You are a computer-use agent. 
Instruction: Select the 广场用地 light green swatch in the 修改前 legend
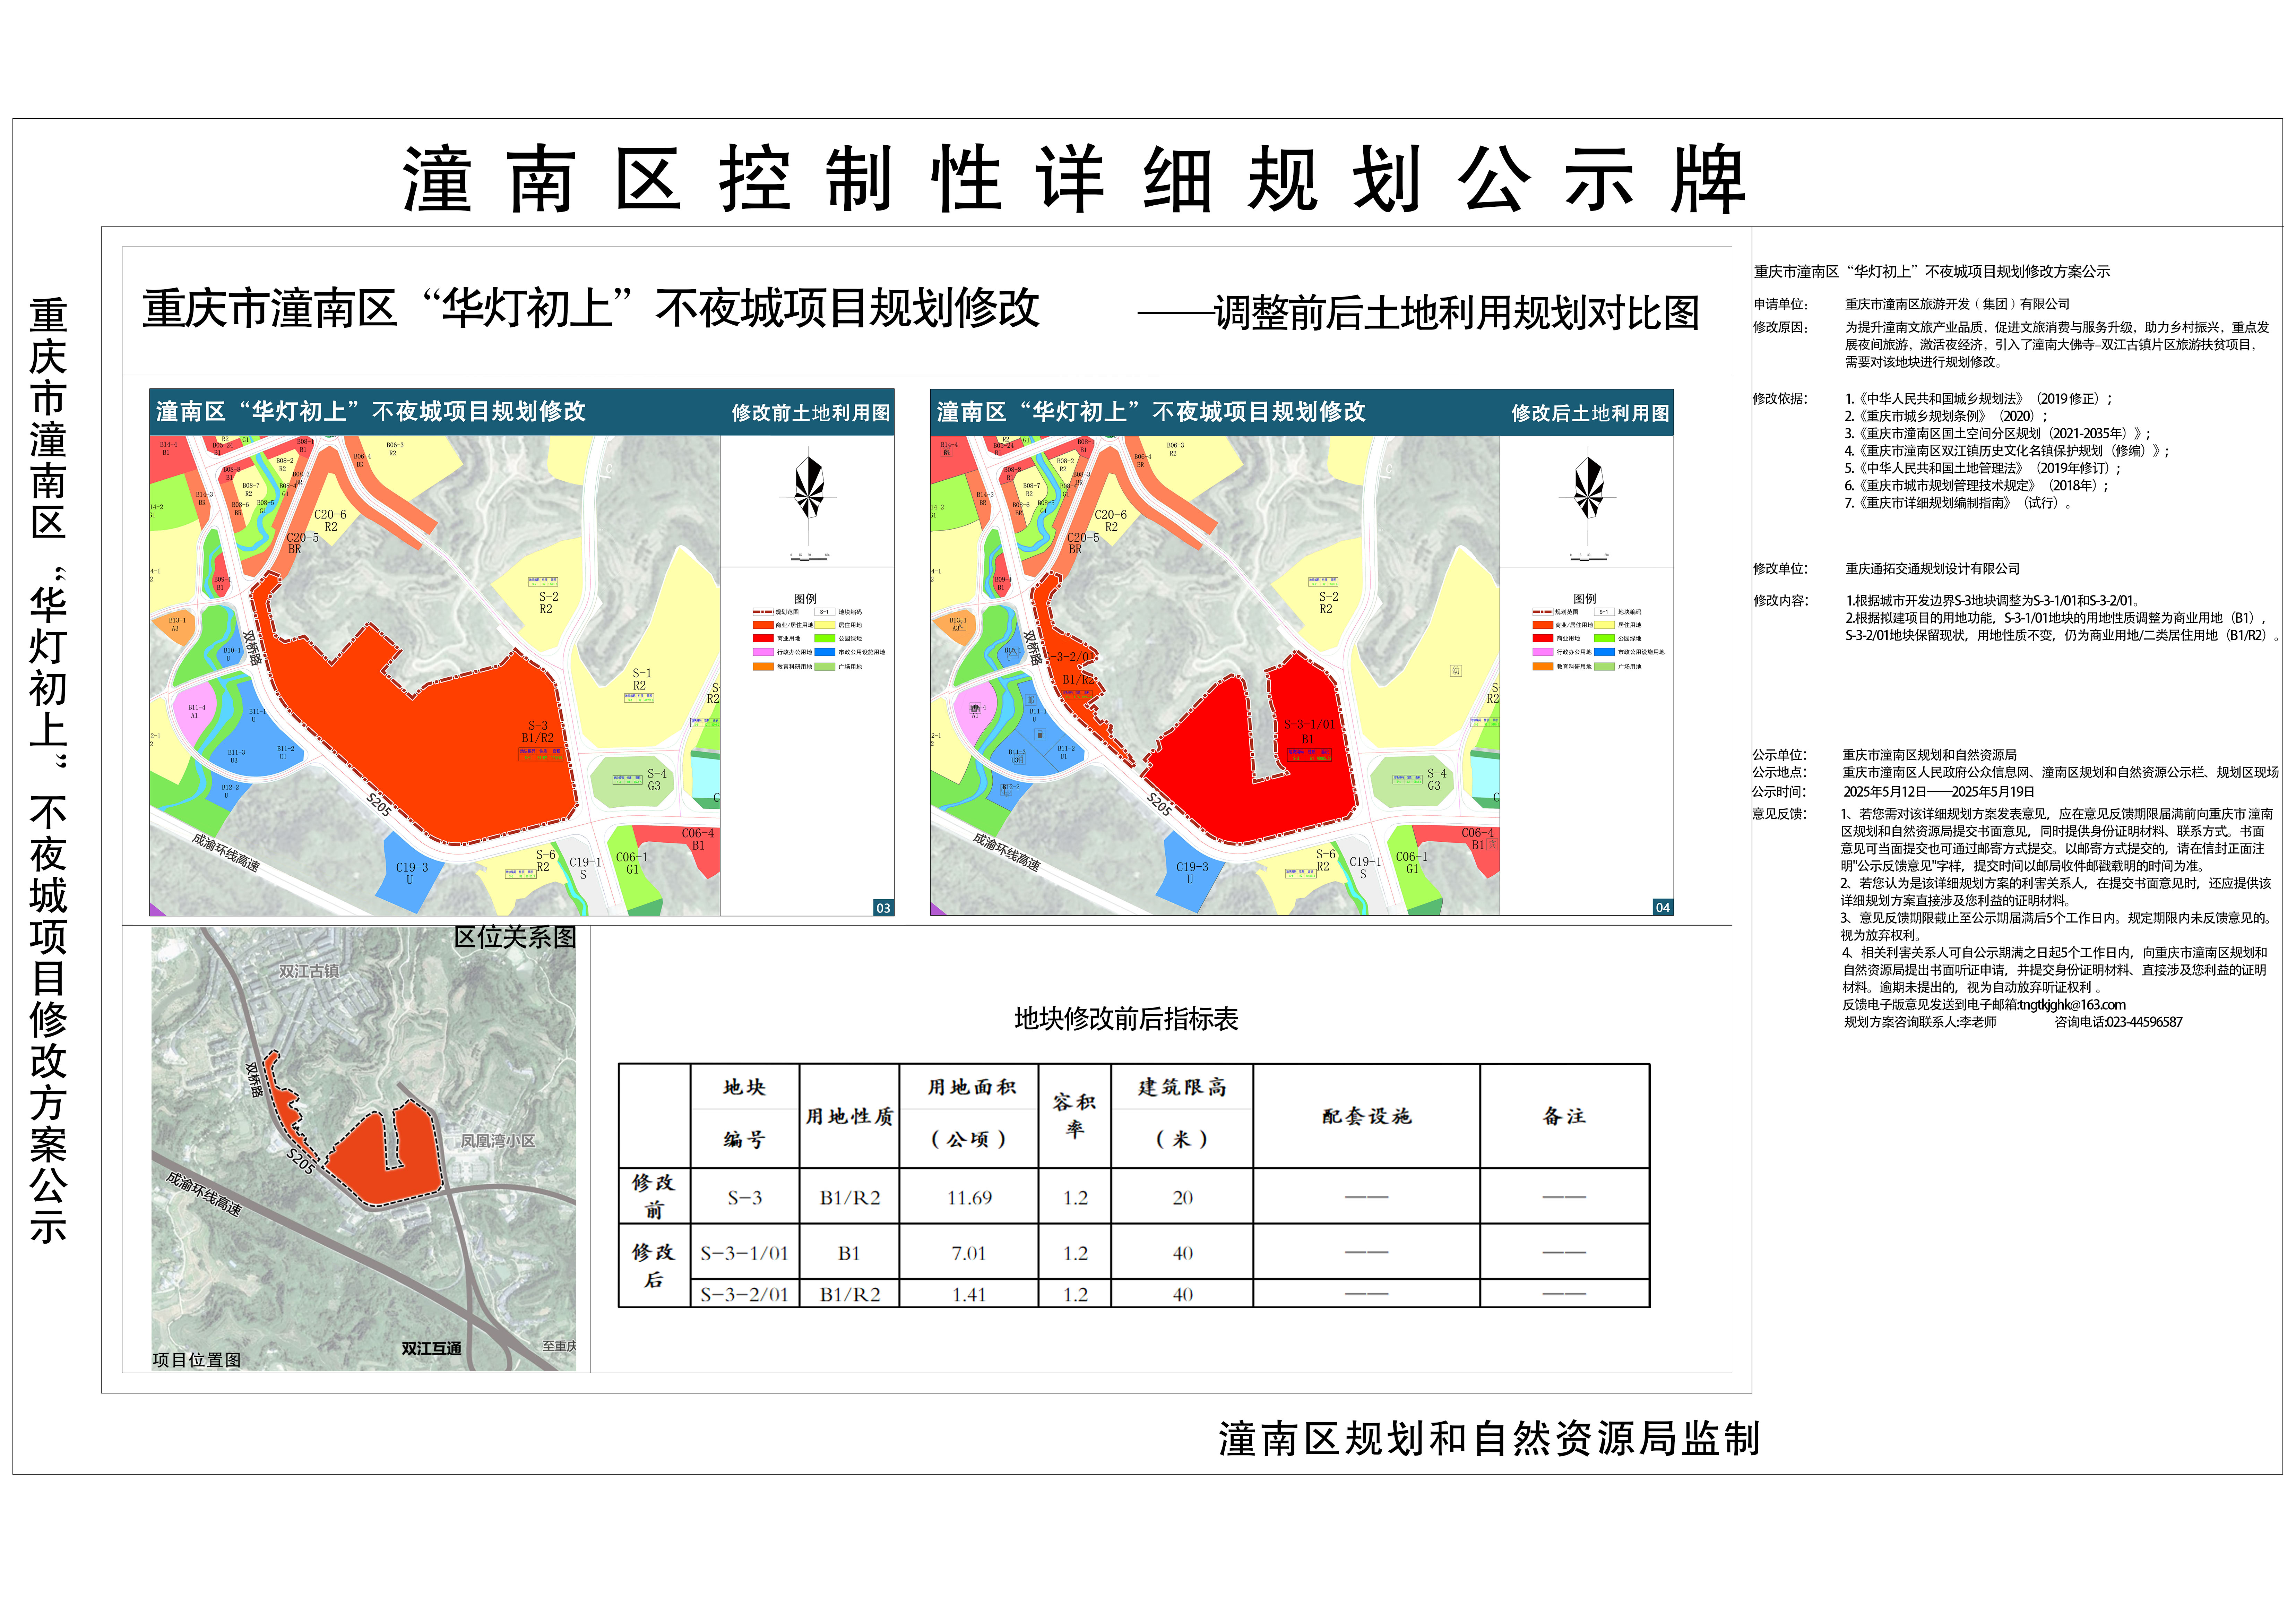tap(824, 666)
